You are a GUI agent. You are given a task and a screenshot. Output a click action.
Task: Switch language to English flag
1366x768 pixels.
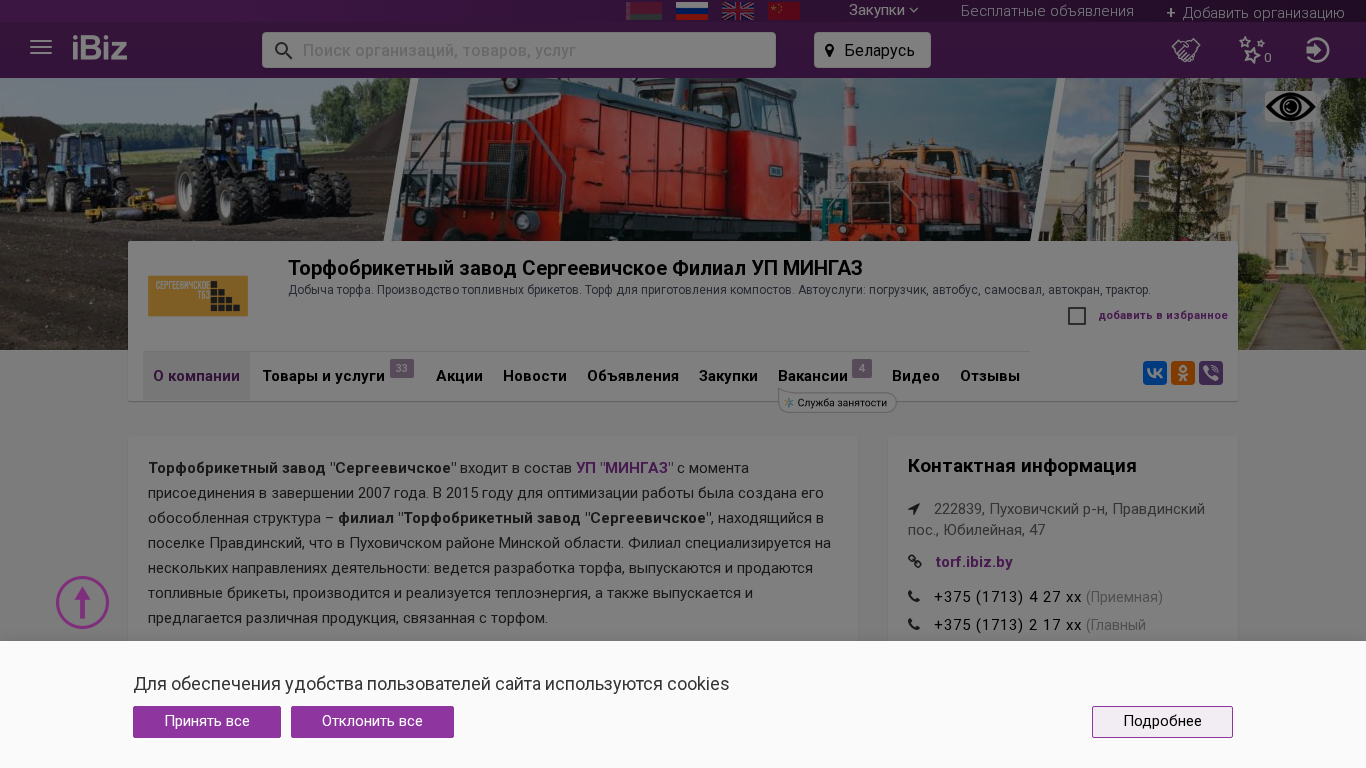point(738,10)
